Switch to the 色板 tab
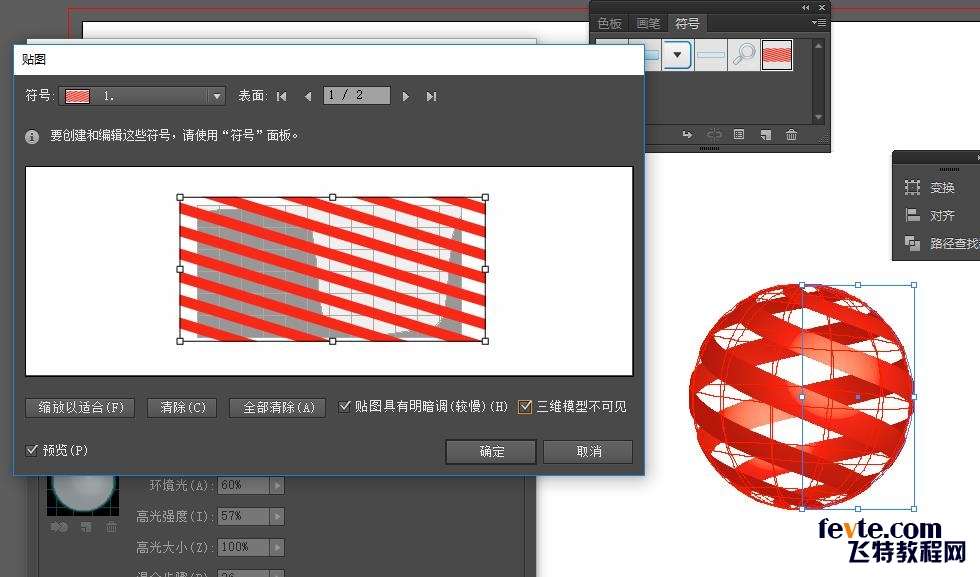980x577 pixels. click(609, 23)
